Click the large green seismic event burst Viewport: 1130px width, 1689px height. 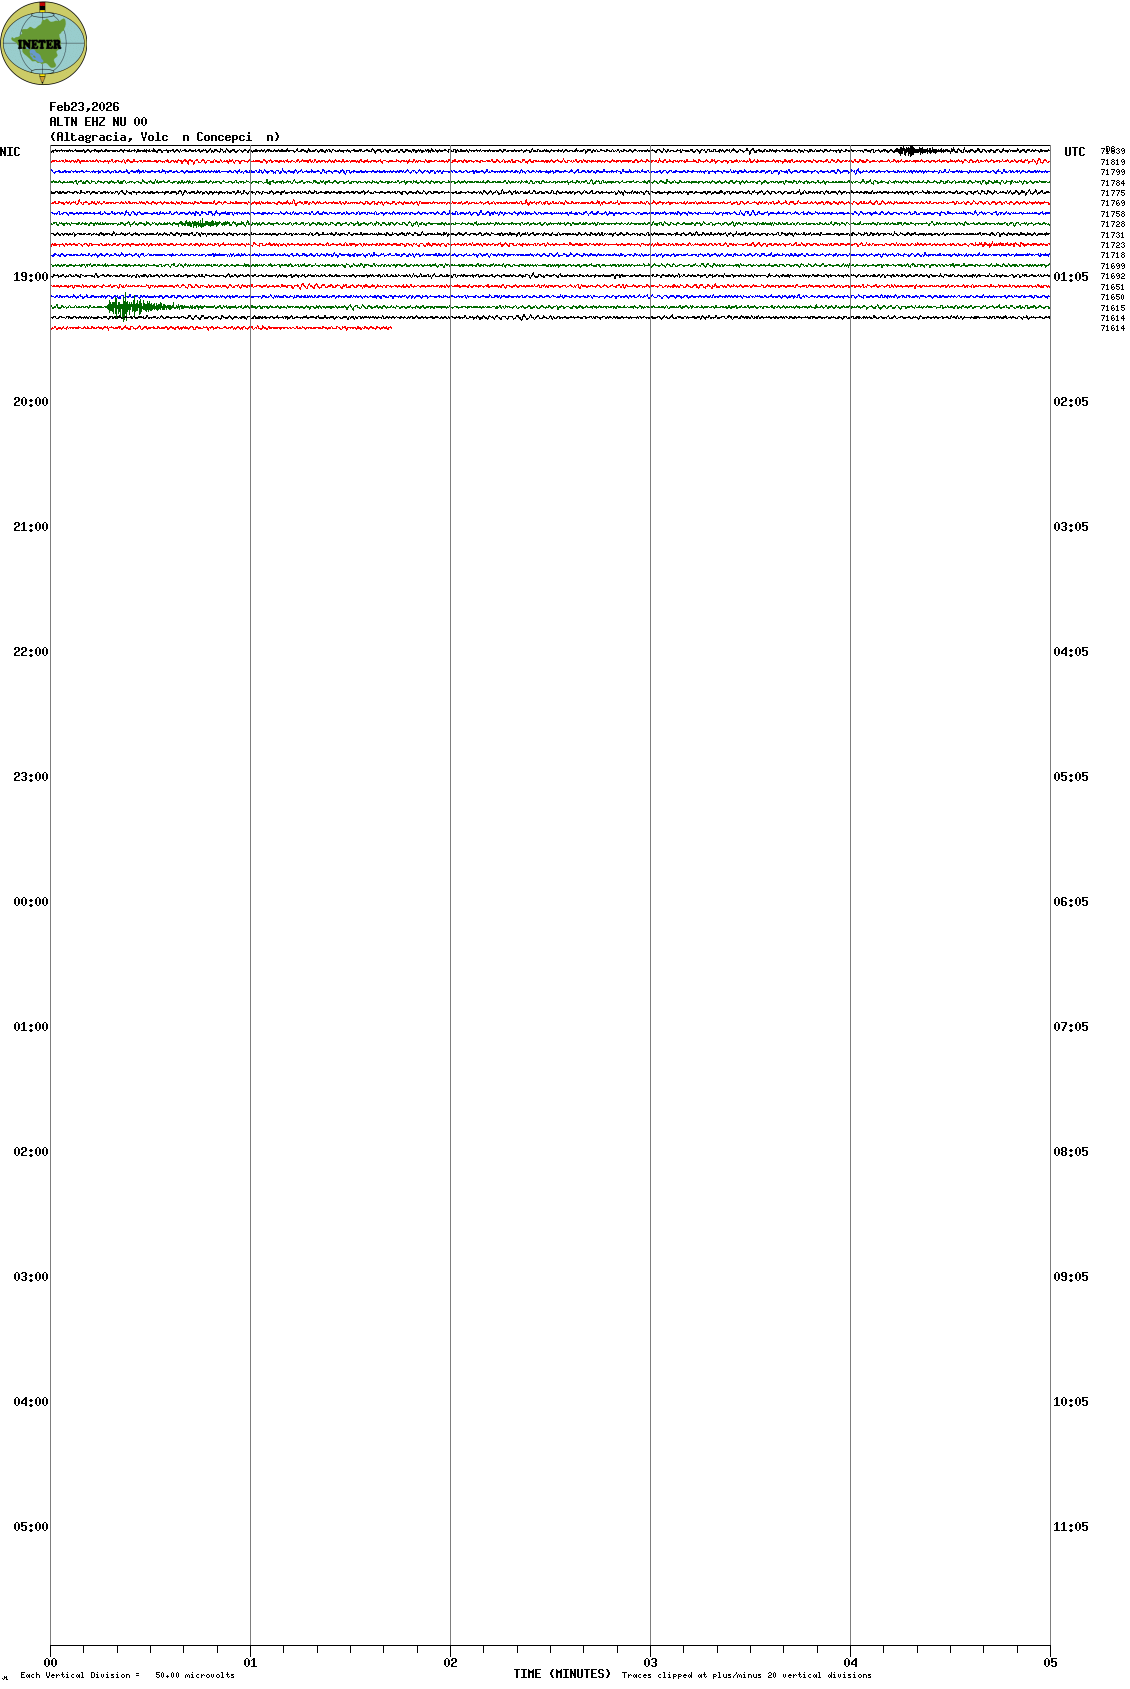tap(124, 307)
